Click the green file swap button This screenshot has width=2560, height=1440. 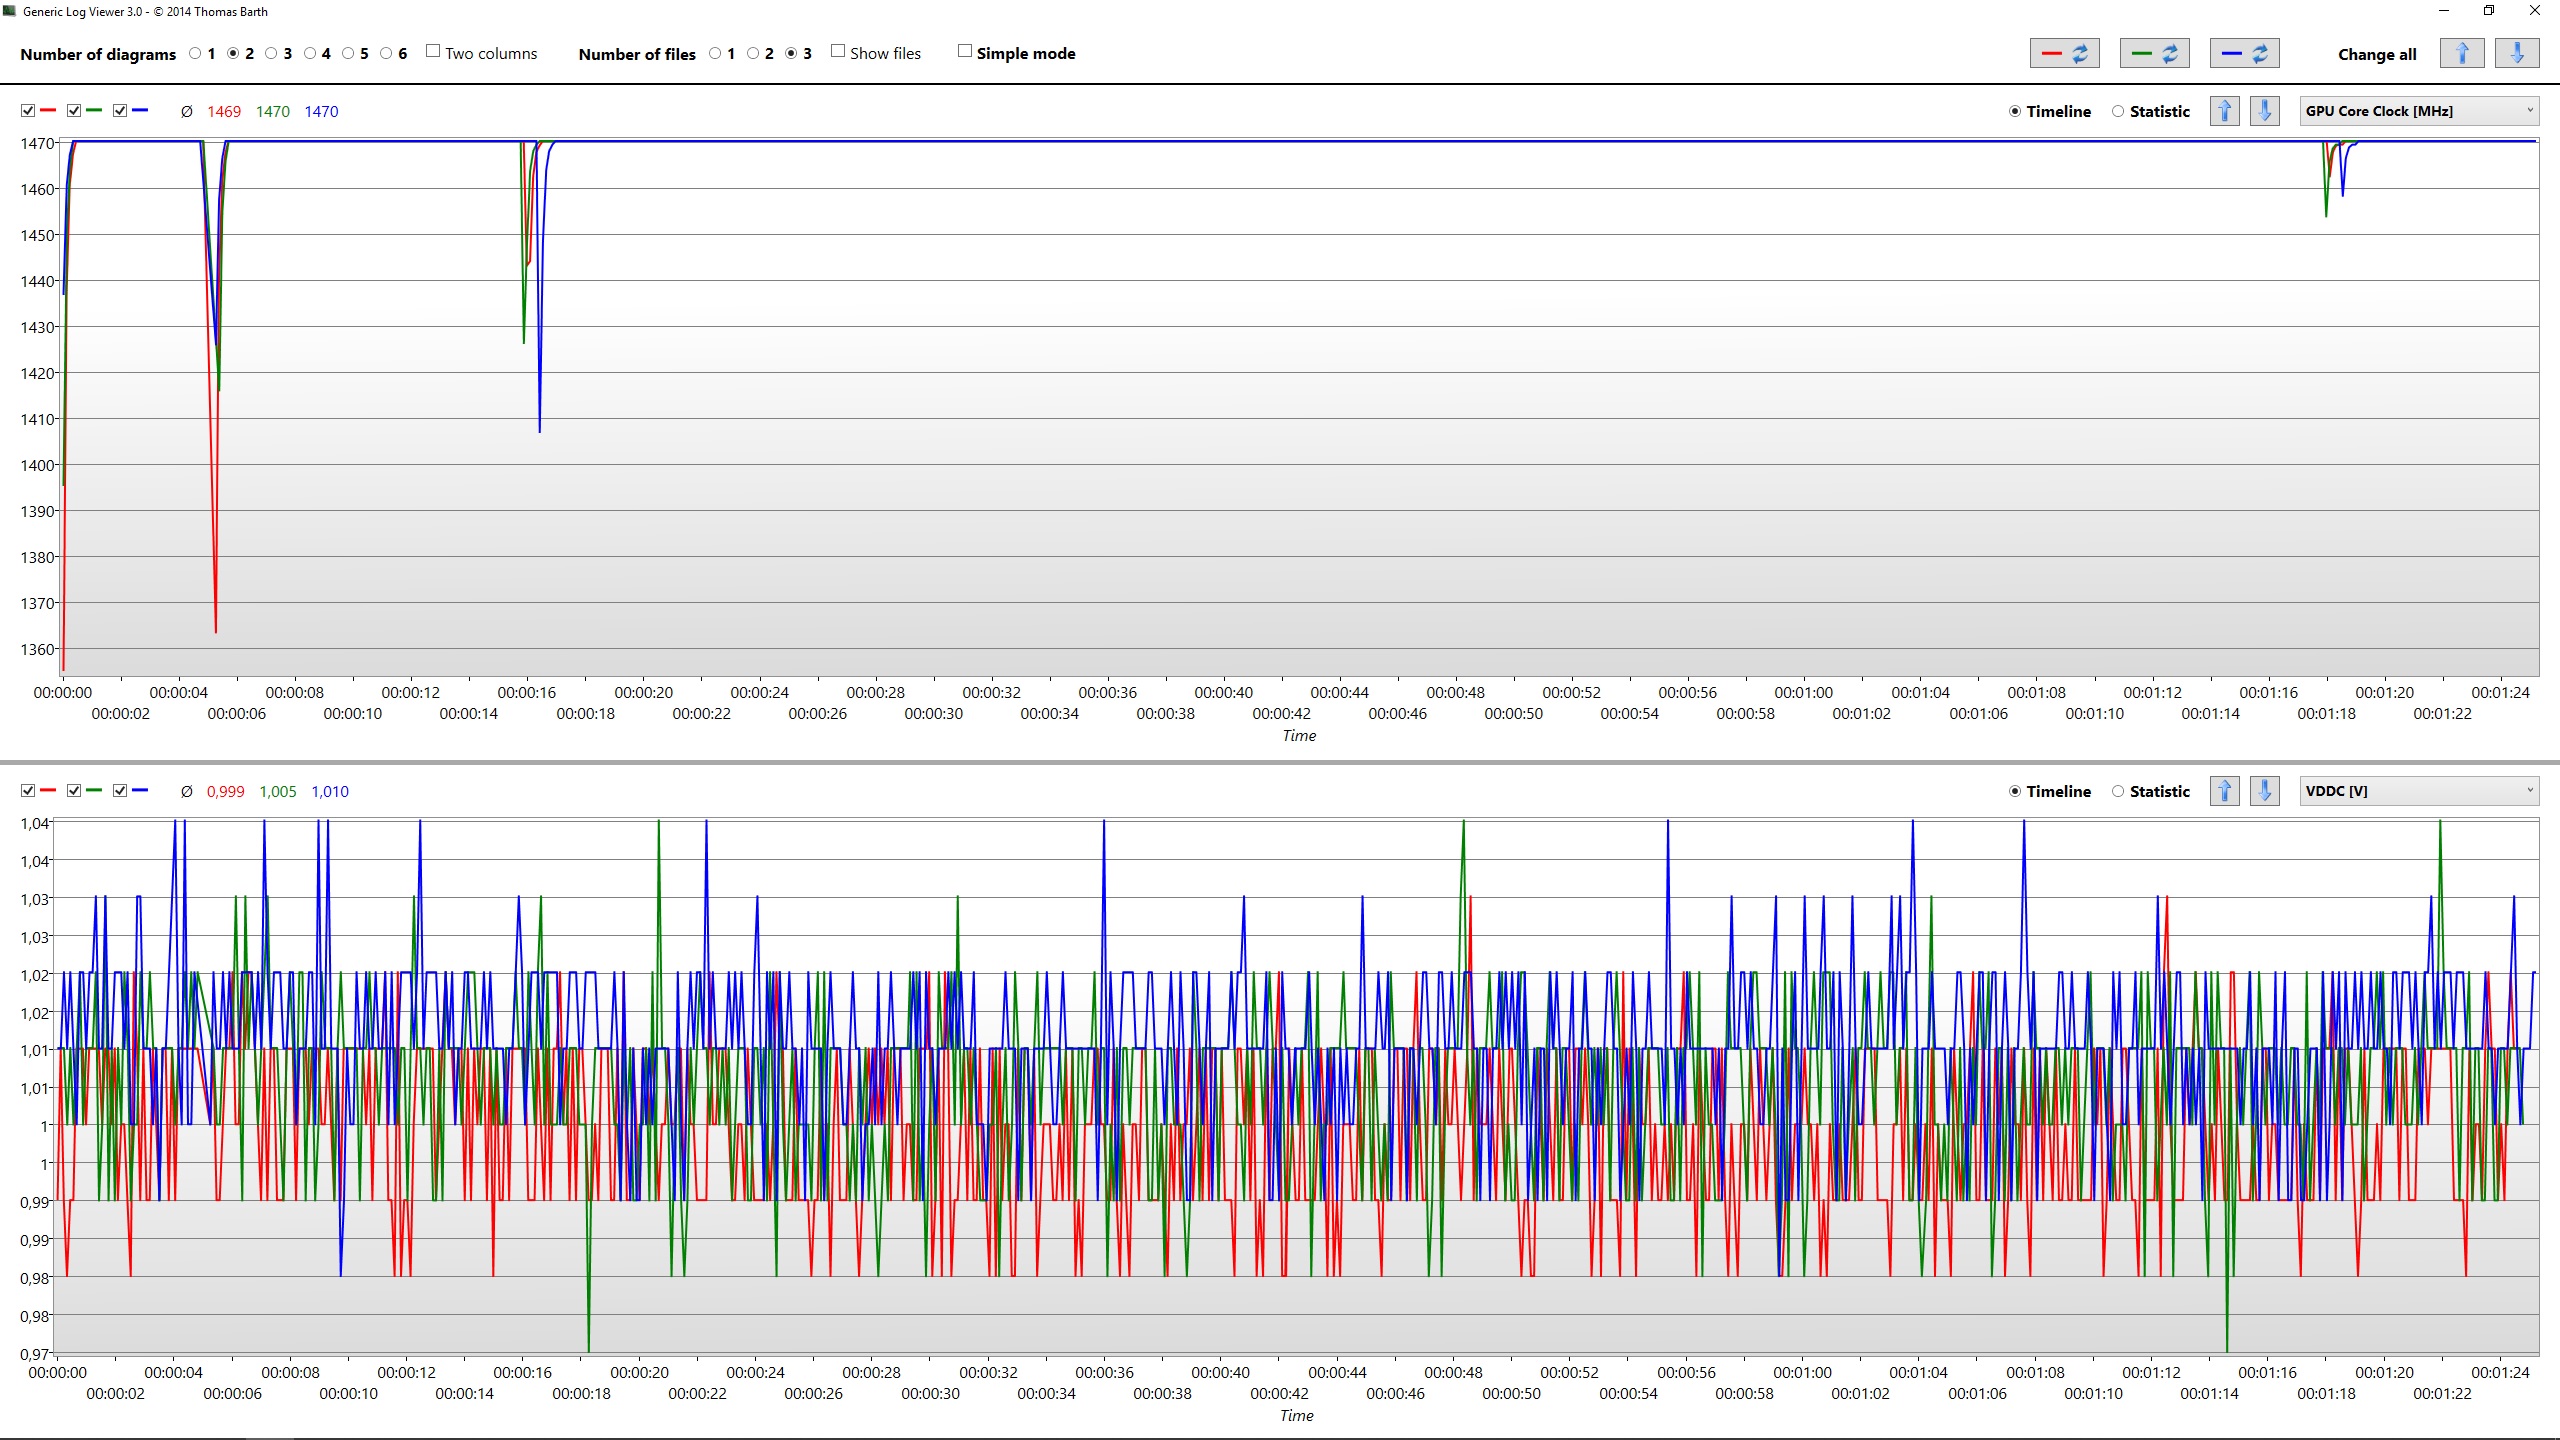(x=2154, y=54)
